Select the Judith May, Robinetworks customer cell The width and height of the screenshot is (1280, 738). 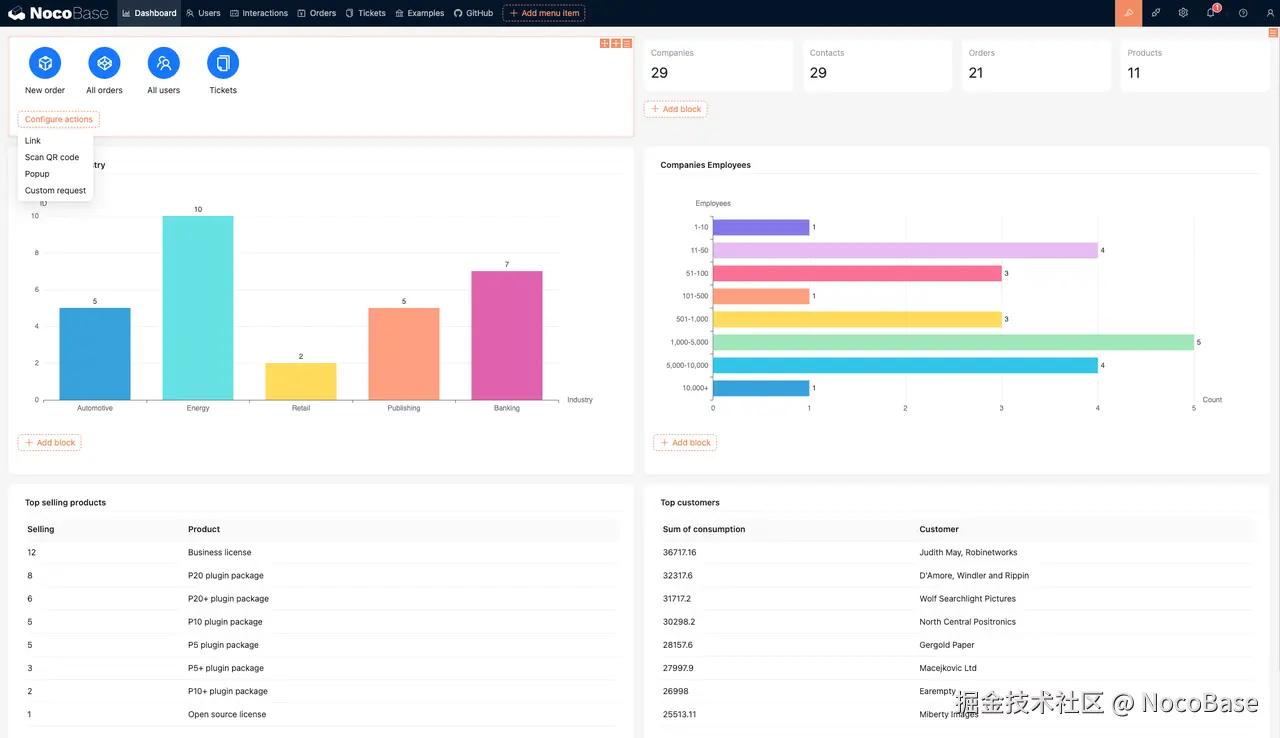(x=968, y=552)
